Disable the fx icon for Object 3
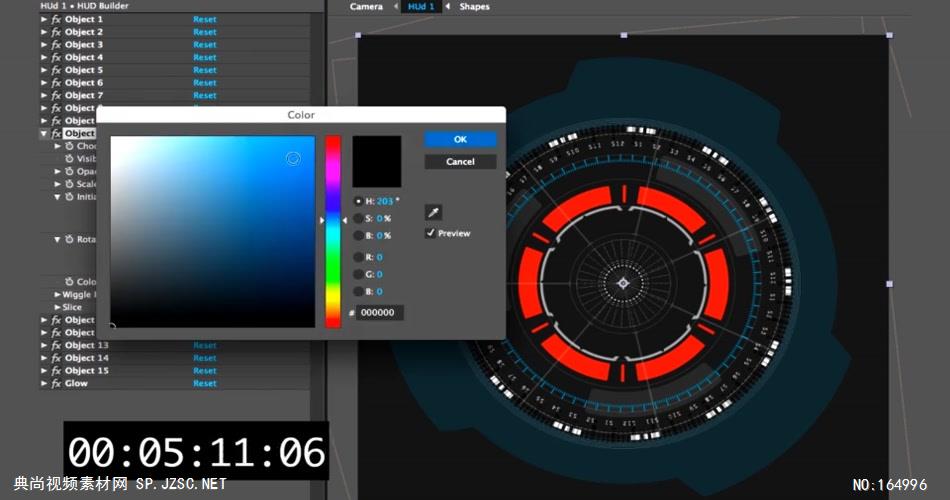 [x=56, y=45]
